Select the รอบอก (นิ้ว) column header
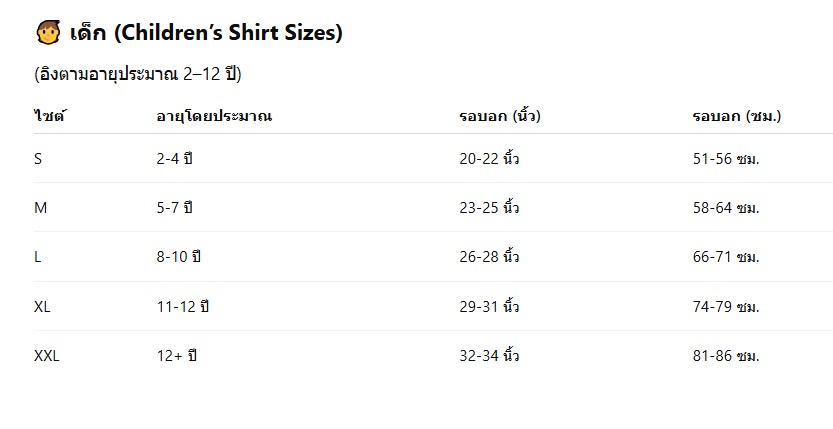 point(500,116)
